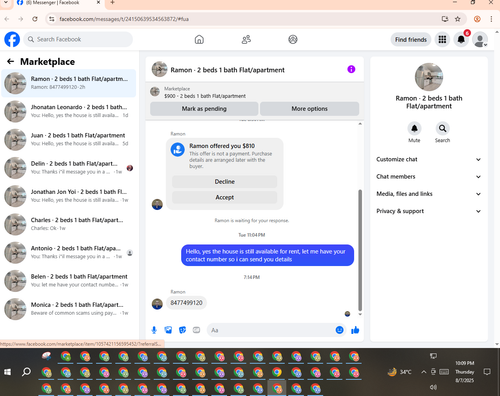Click the 8477499120 message bubble
This screenshot has height=396, width=500.
tap(186, 303)
